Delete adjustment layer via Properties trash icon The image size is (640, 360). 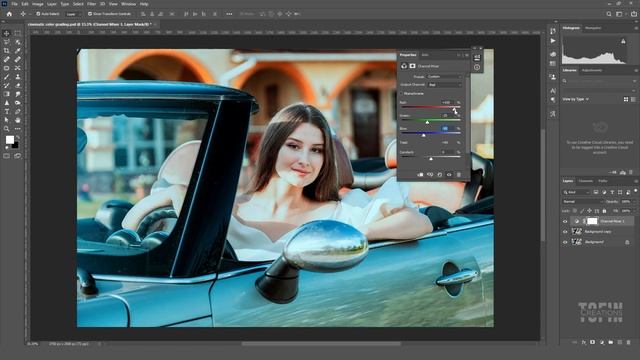458,175
